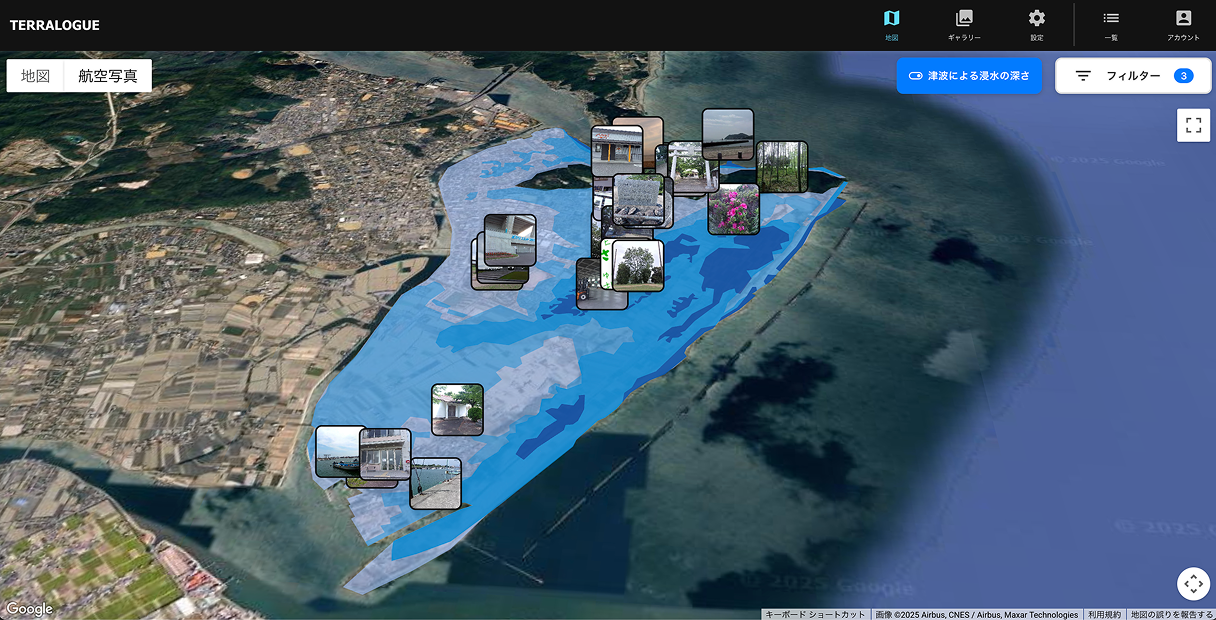The height and width of the screenshot is (620, 1216).
Task: Report a map error (地図の誤りを報告する)
Action: [1171, 614]
